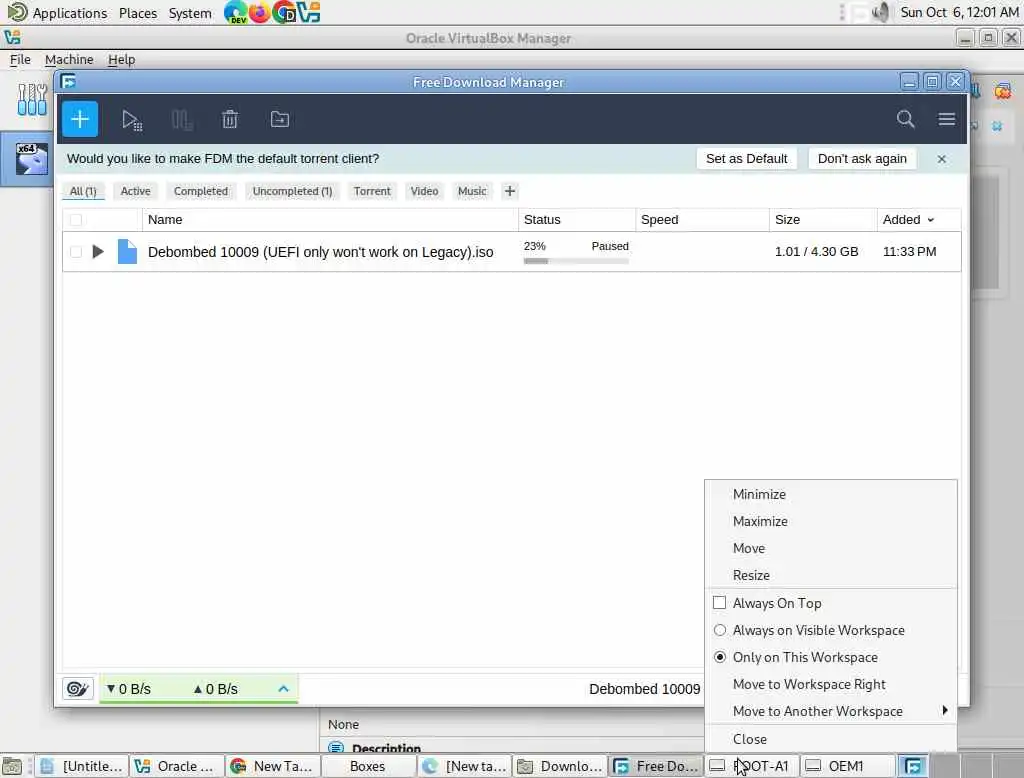Select the Completed filter tab

tap(200, 191)
